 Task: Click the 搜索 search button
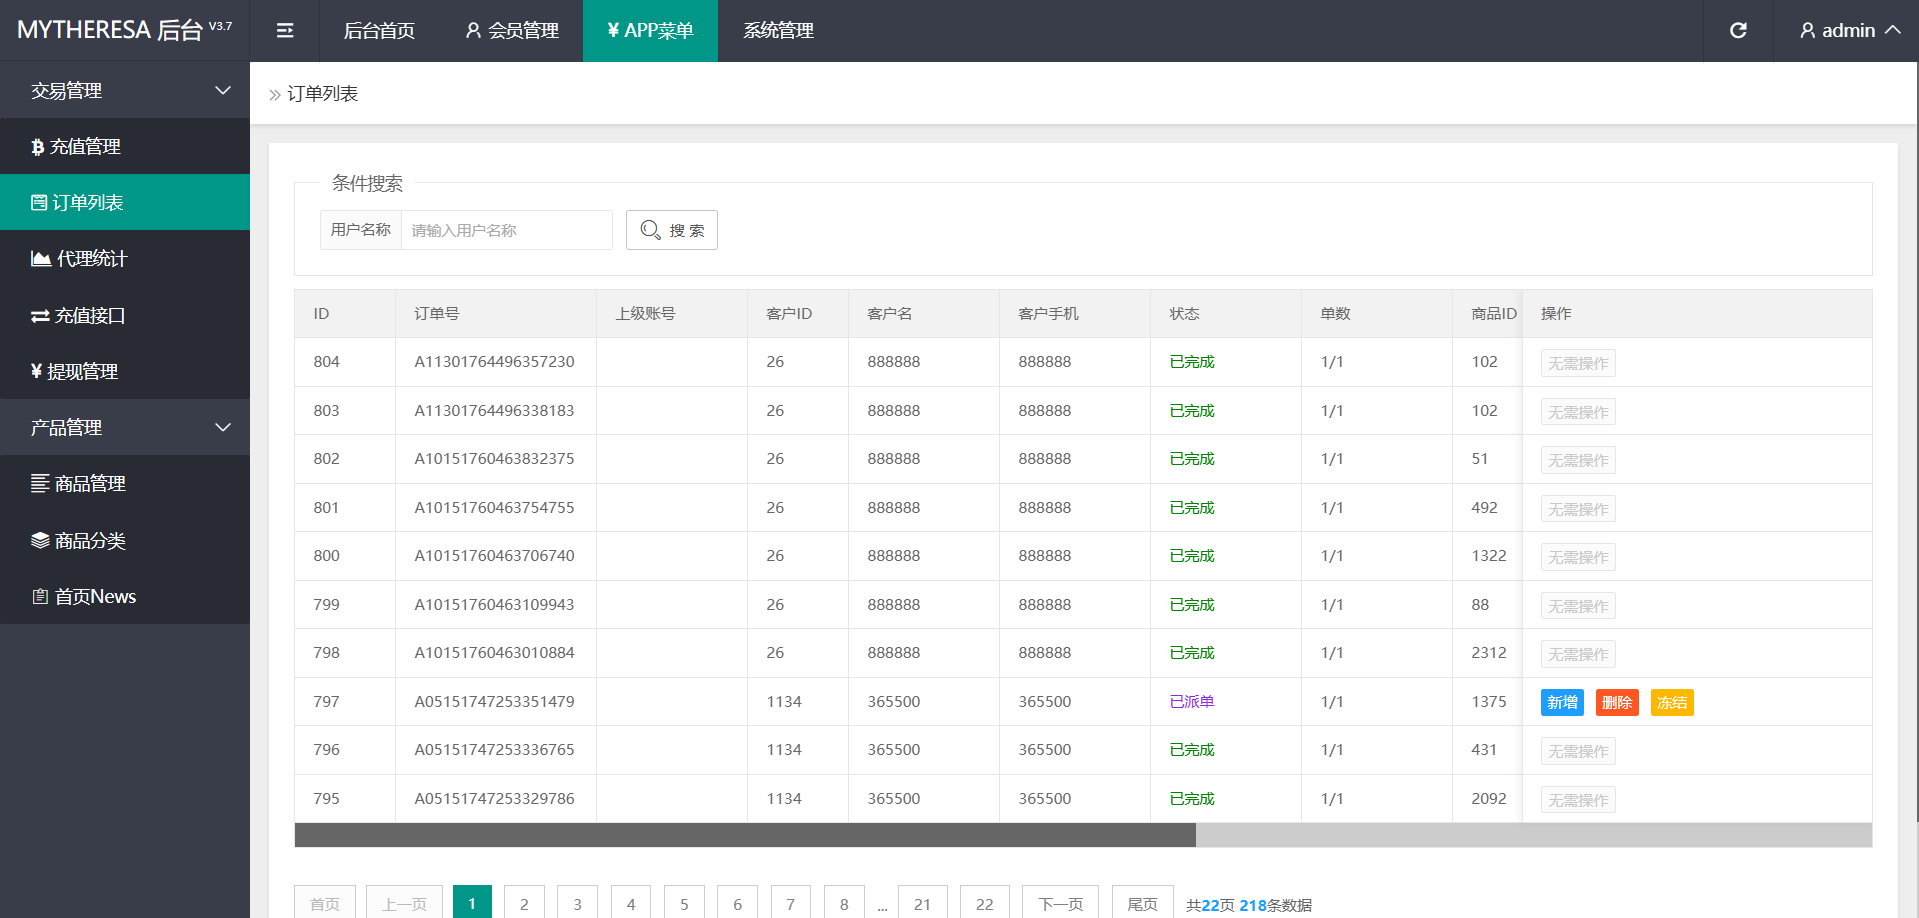click(672, 230)
